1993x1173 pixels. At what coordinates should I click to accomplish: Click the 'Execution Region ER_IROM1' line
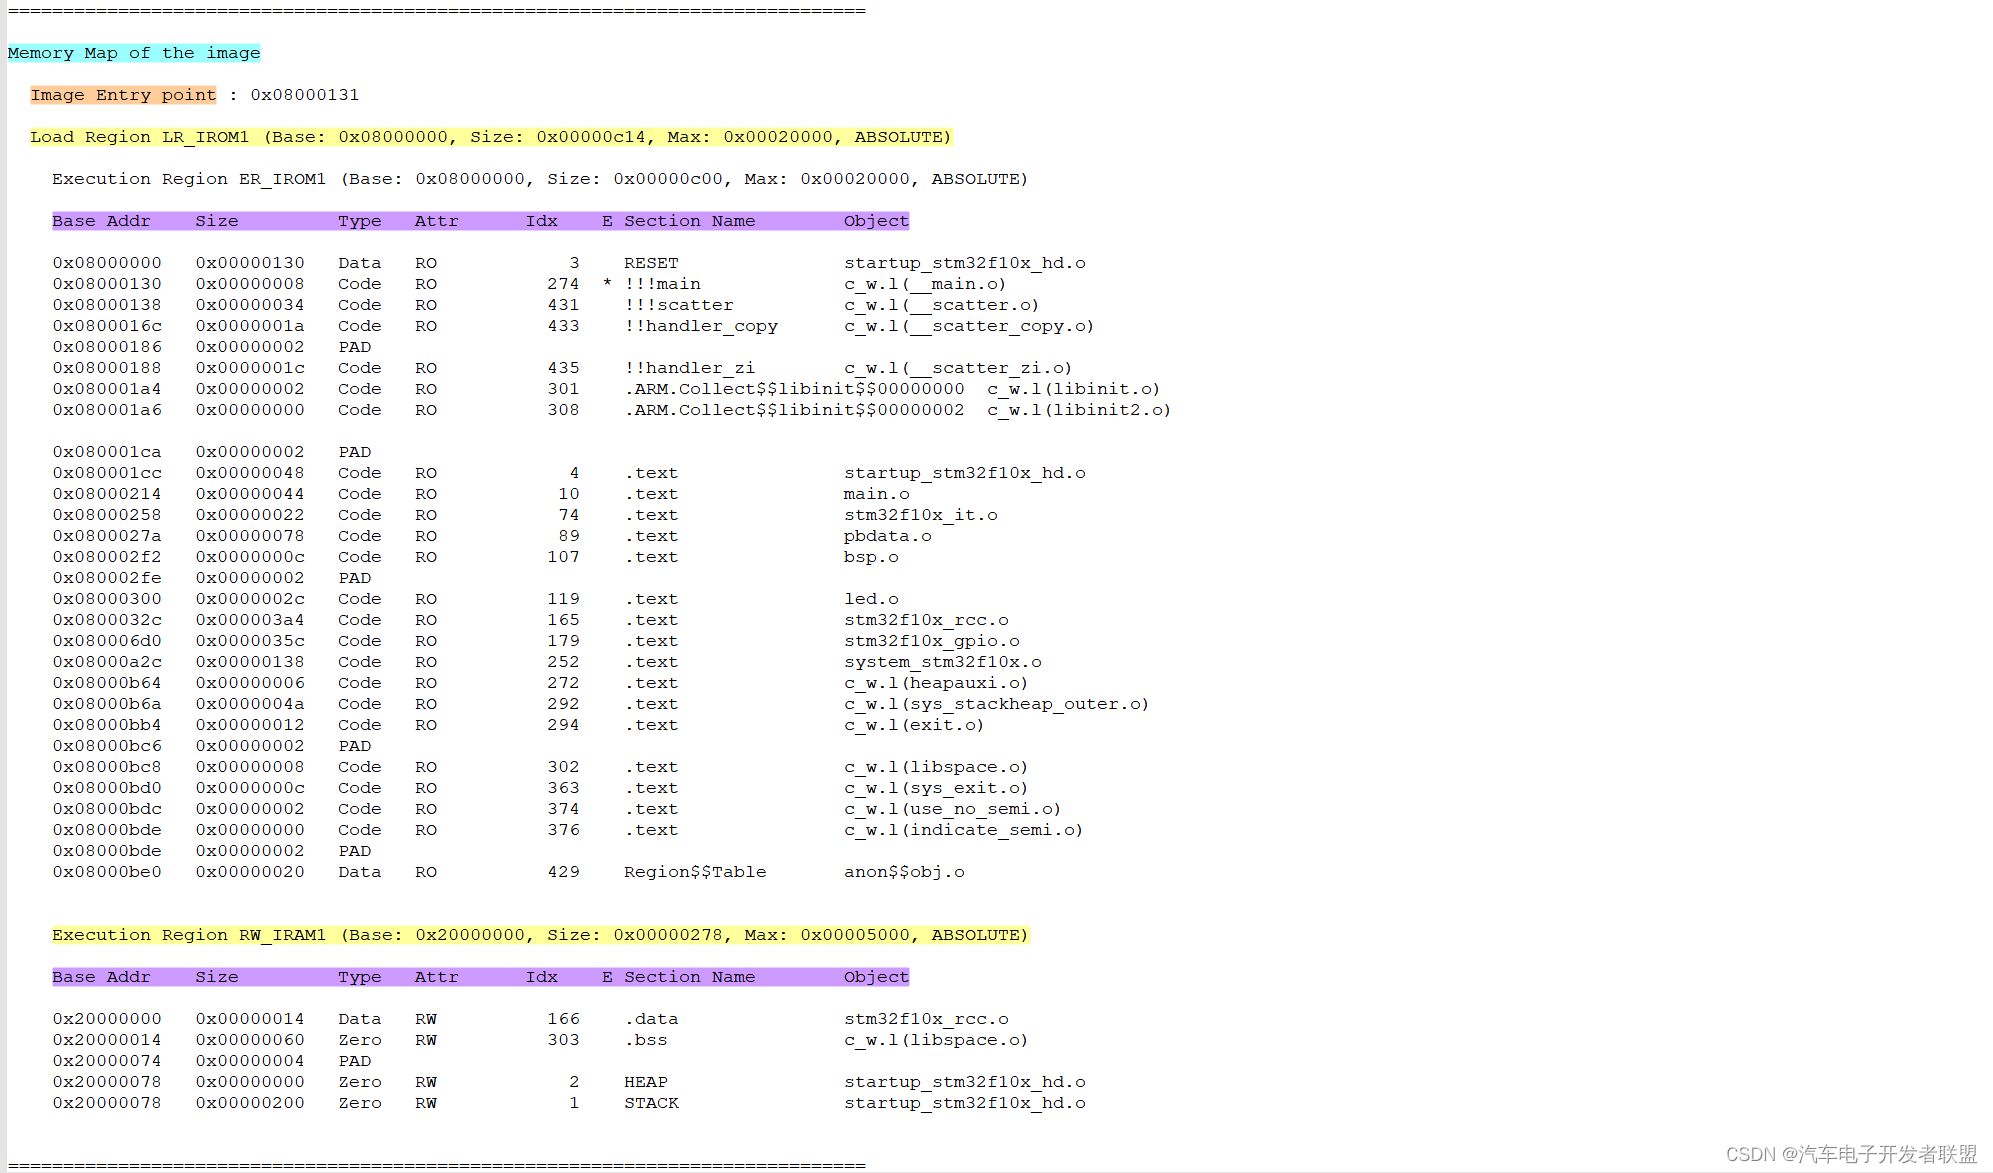click(x=538, y=178)
